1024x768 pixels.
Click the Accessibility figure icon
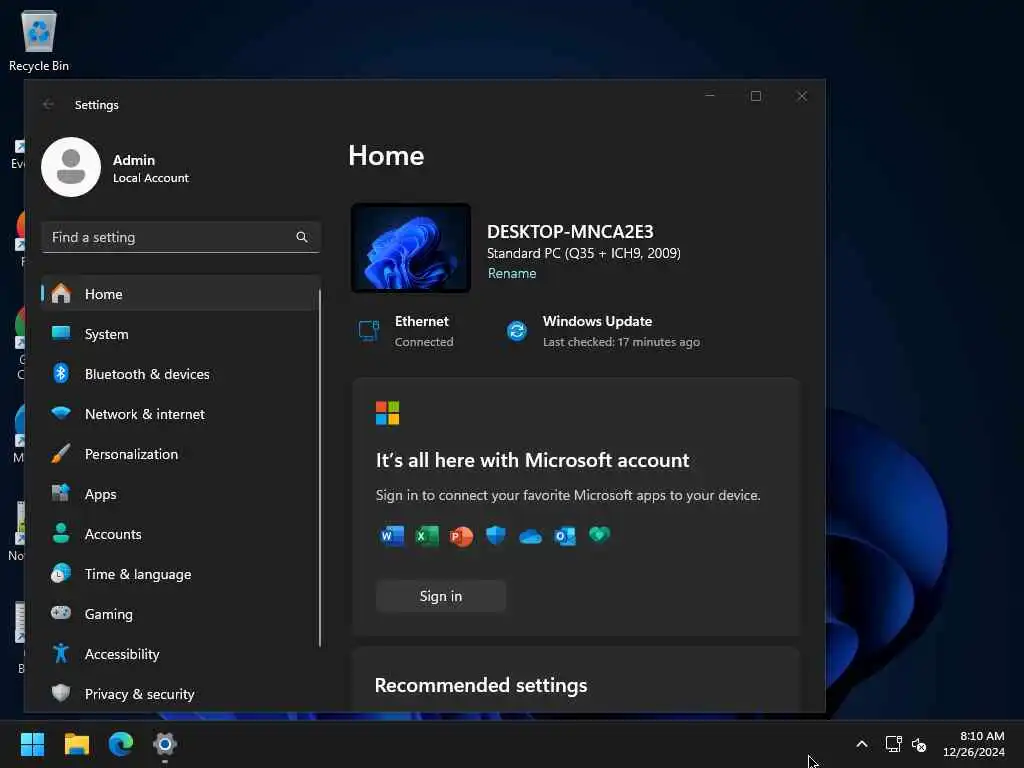pos(61,653)
